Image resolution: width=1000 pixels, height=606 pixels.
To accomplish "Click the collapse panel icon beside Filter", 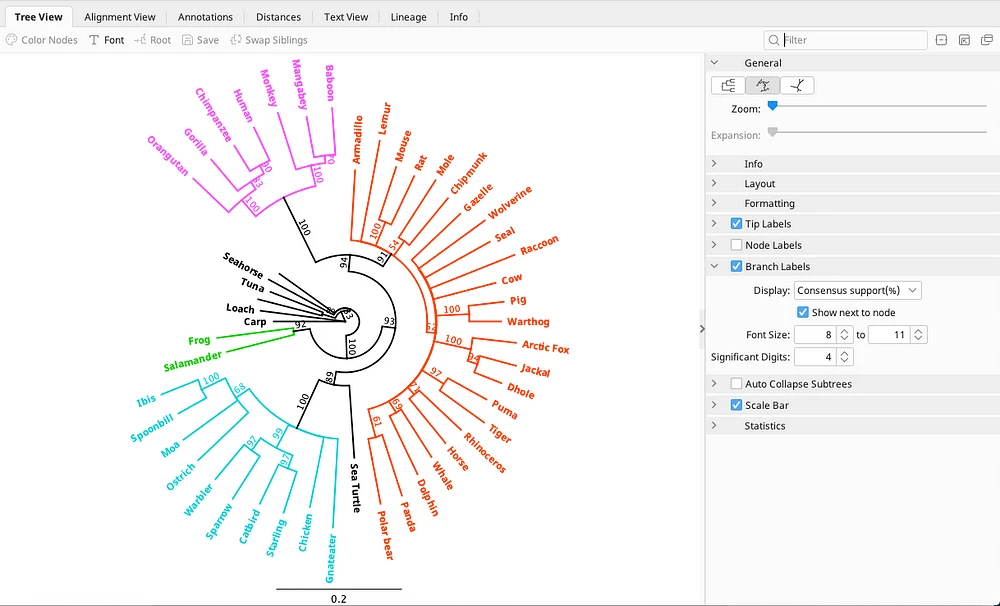I will click(941, 40).
